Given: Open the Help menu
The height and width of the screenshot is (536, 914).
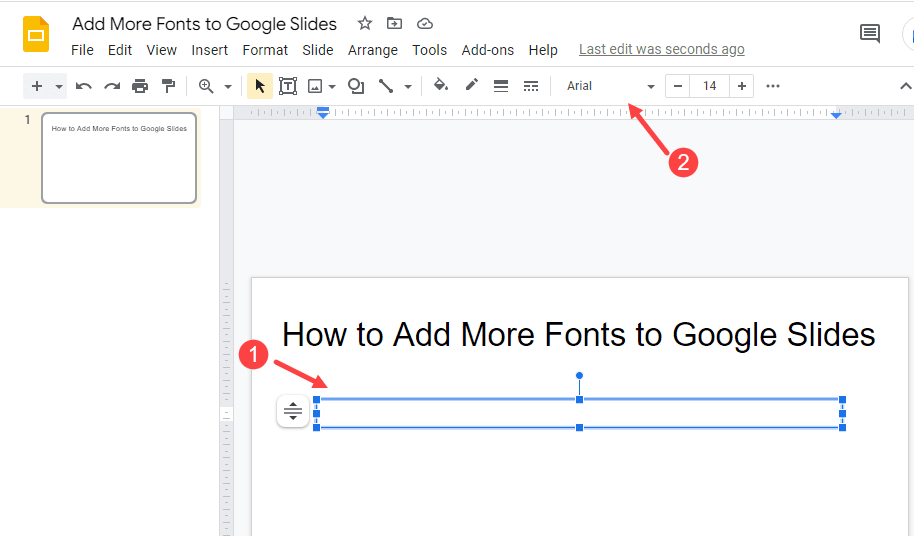Looking at the screenshot, I should [x=543, y=50].
